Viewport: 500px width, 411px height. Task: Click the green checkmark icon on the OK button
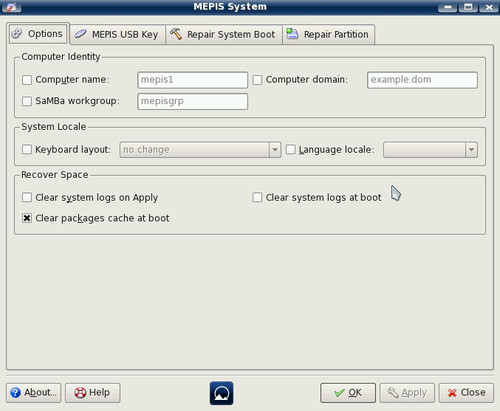[x=339, y=393]
